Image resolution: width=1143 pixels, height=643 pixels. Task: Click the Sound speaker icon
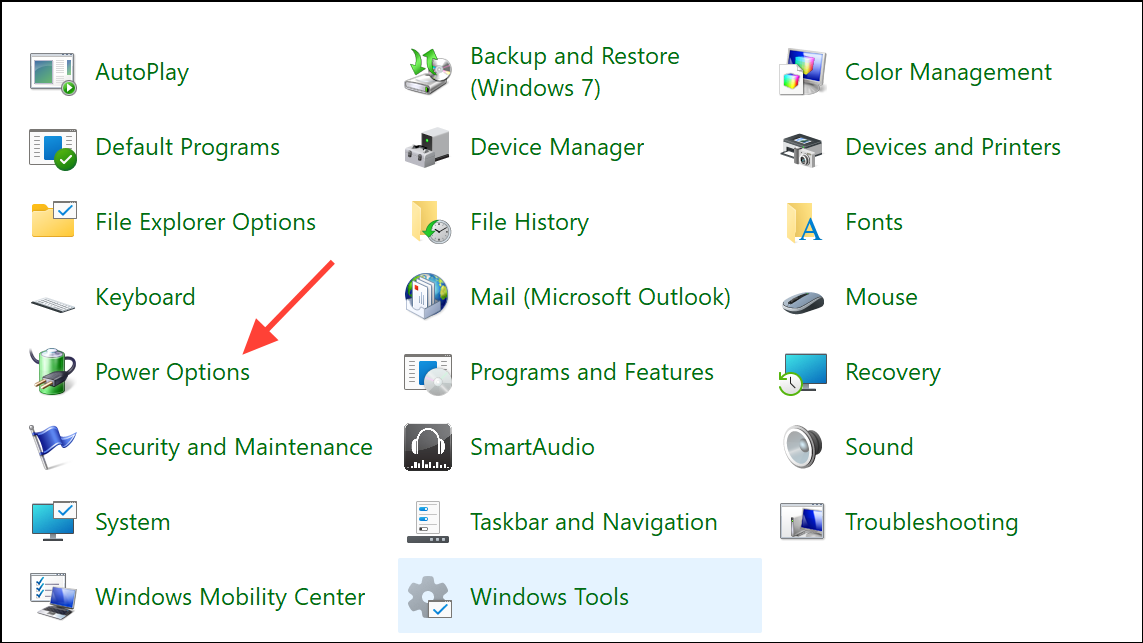803,447
